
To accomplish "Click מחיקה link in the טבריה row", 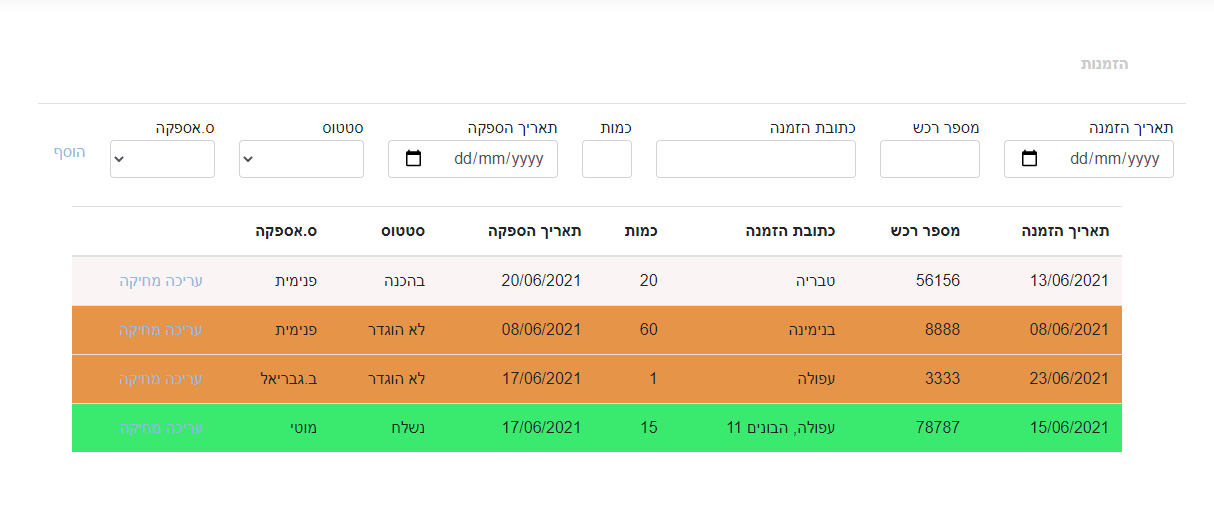I will (141, 281).
